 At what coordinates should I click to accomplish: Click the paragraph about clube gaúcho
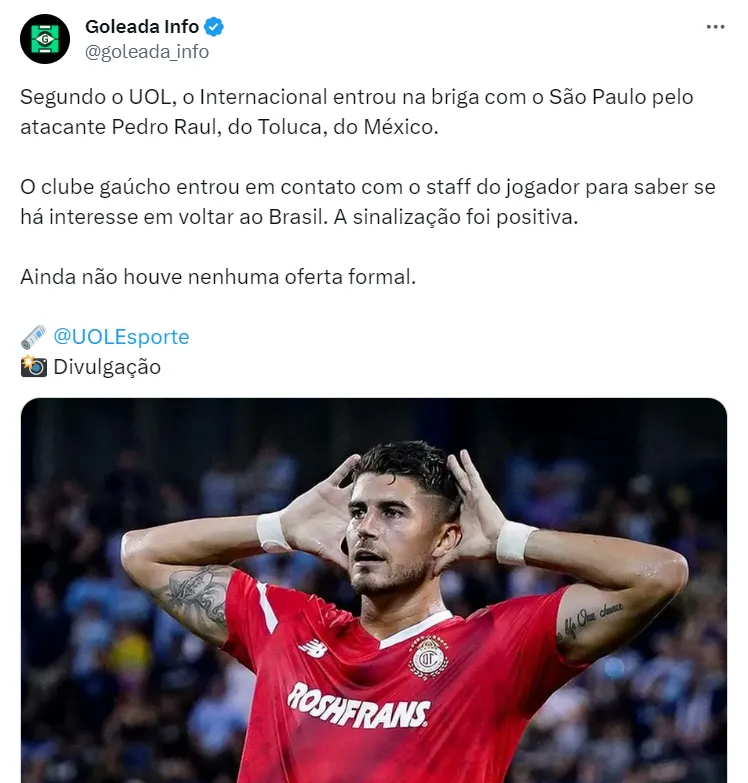[x=368, y=202]
